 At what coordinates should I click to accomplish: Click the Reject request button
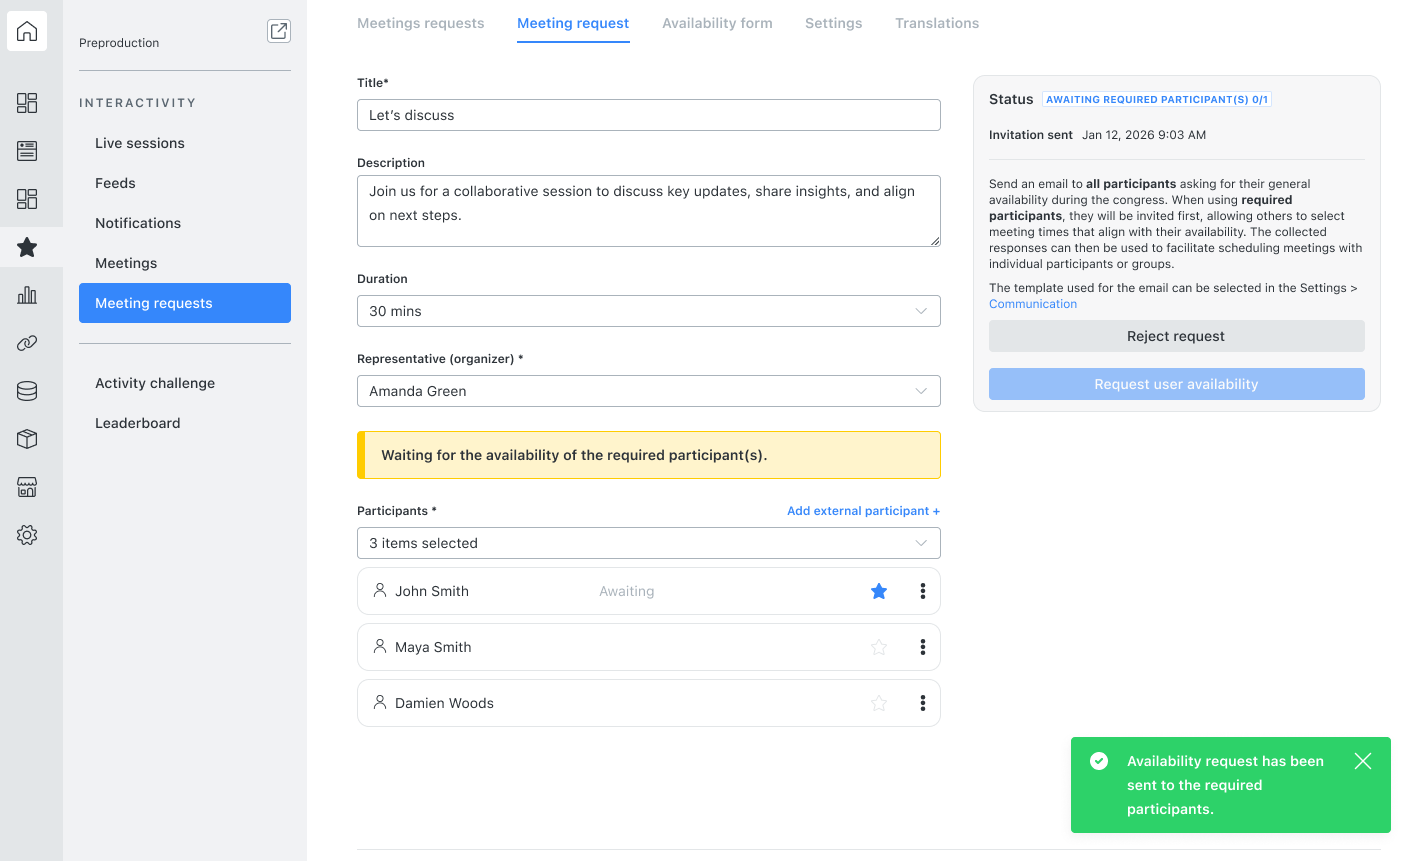pyautogui.click(x=1177, y=336)
